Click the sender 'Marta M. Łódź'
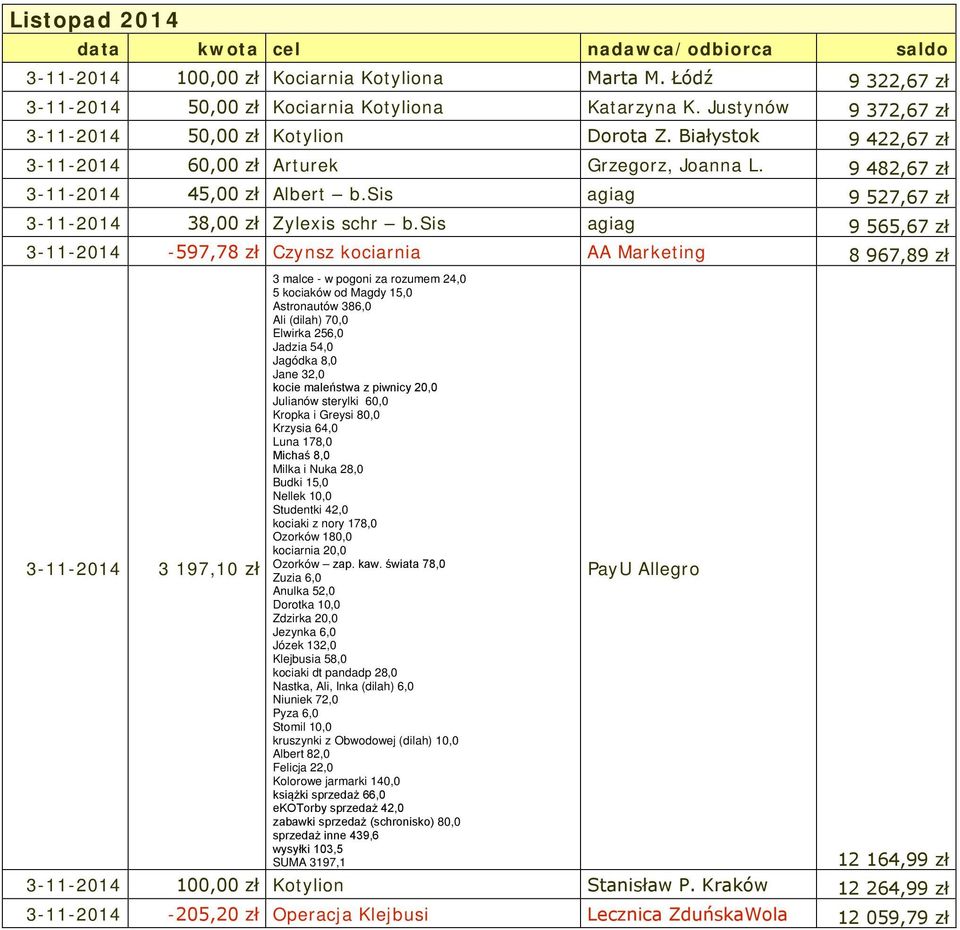 (650, 78)
